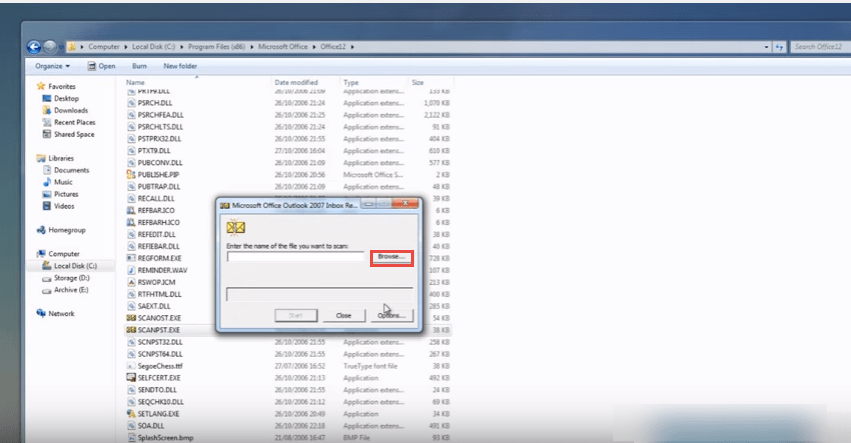Image resolution: width=851 pixels, height=443 pixels.
Task: Sort by the Size column header
Action: click(417, 83)
